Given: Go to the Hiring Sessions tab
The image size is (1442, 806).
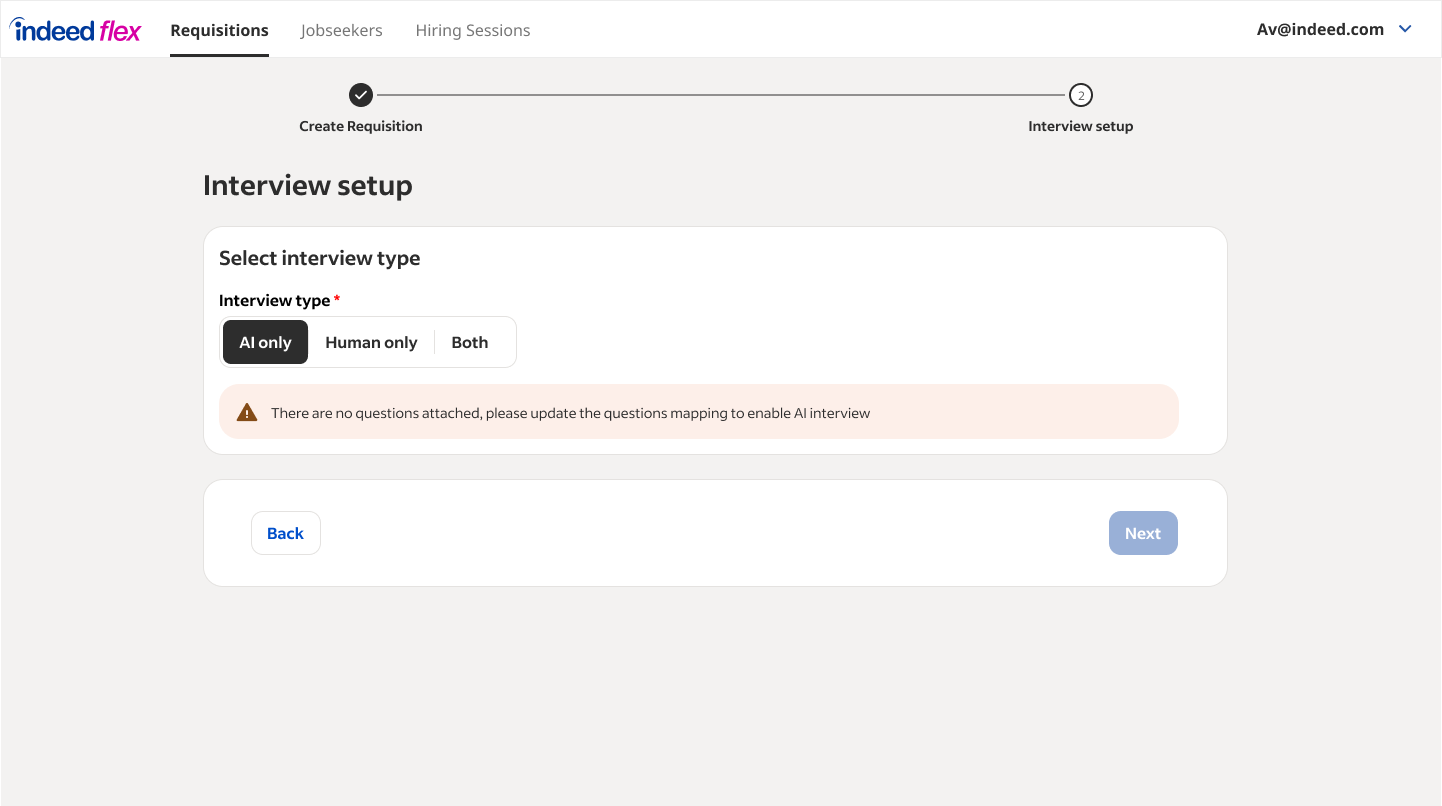Looking at the screenshot, I should click(x=473, y=30).
